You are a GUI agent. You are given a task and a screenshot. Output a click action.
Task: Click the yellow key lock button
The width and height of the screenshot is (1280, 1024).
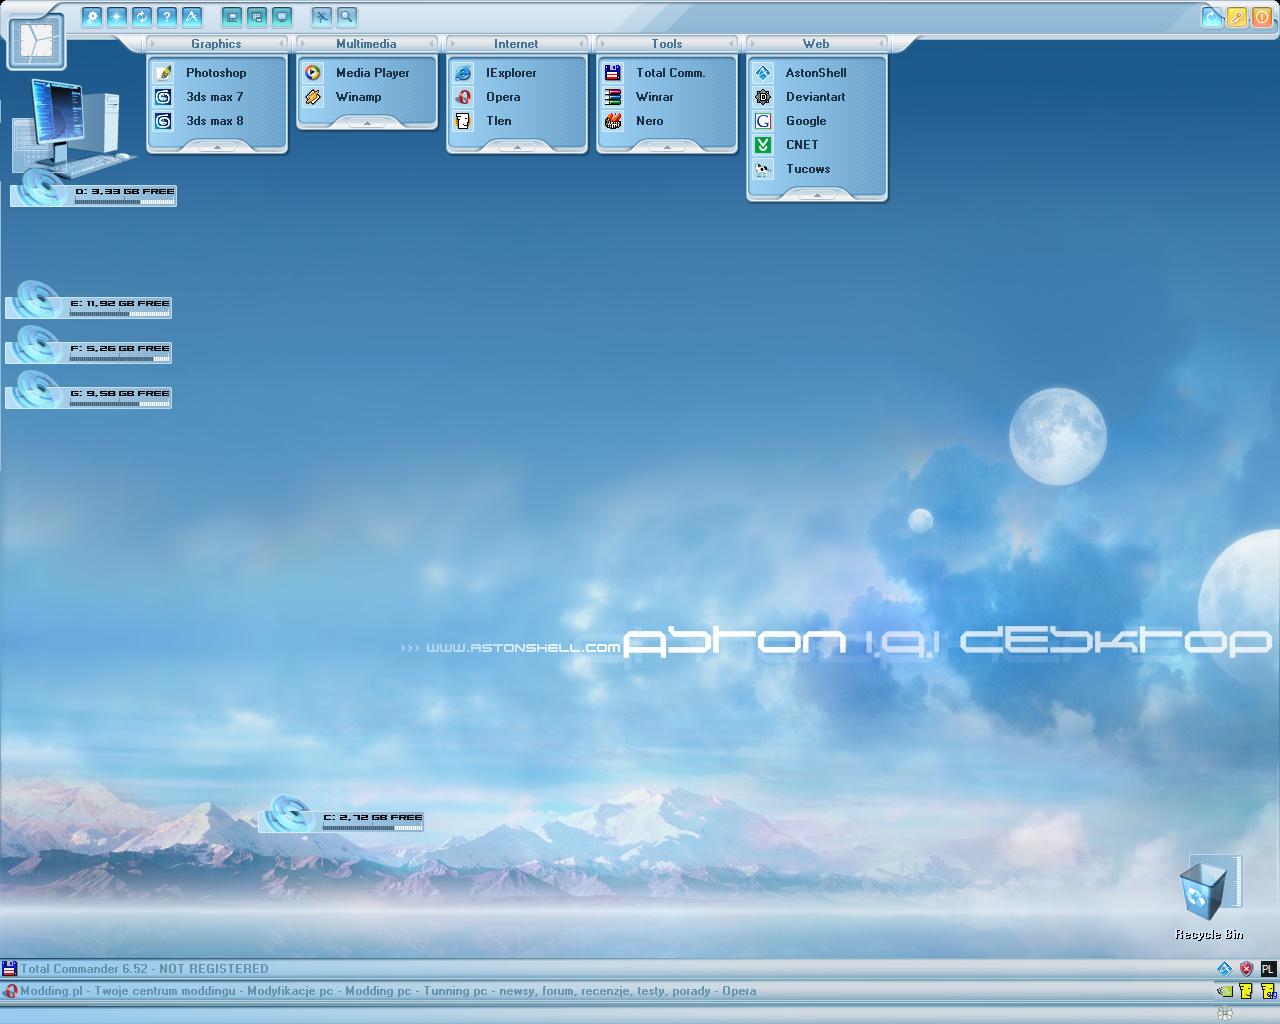click(1237, 17)
